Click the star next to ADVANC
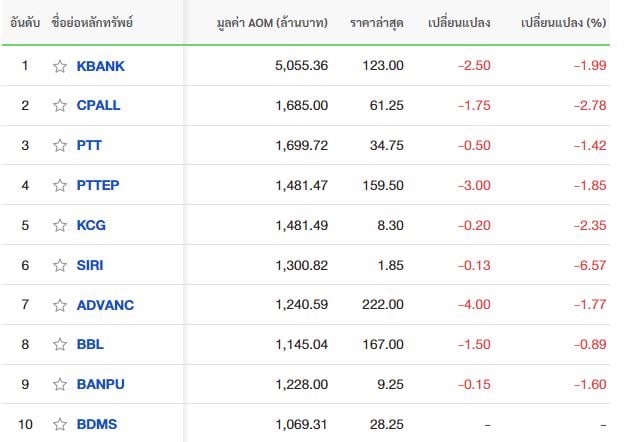 60,305
